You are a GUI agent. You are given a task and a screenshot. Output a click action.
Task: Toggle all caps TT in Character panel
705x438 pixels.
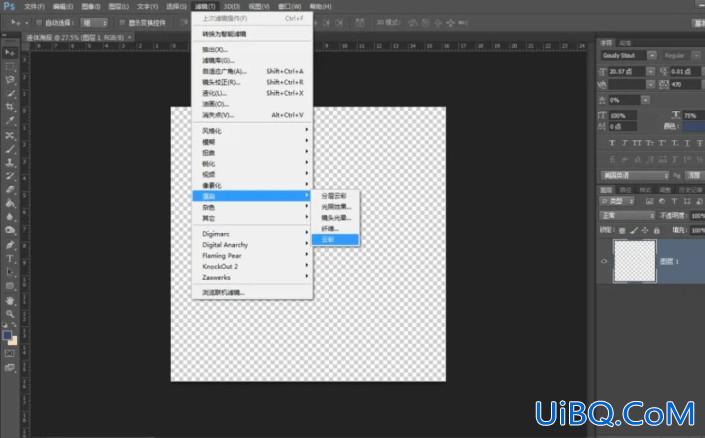pos(637,143)
